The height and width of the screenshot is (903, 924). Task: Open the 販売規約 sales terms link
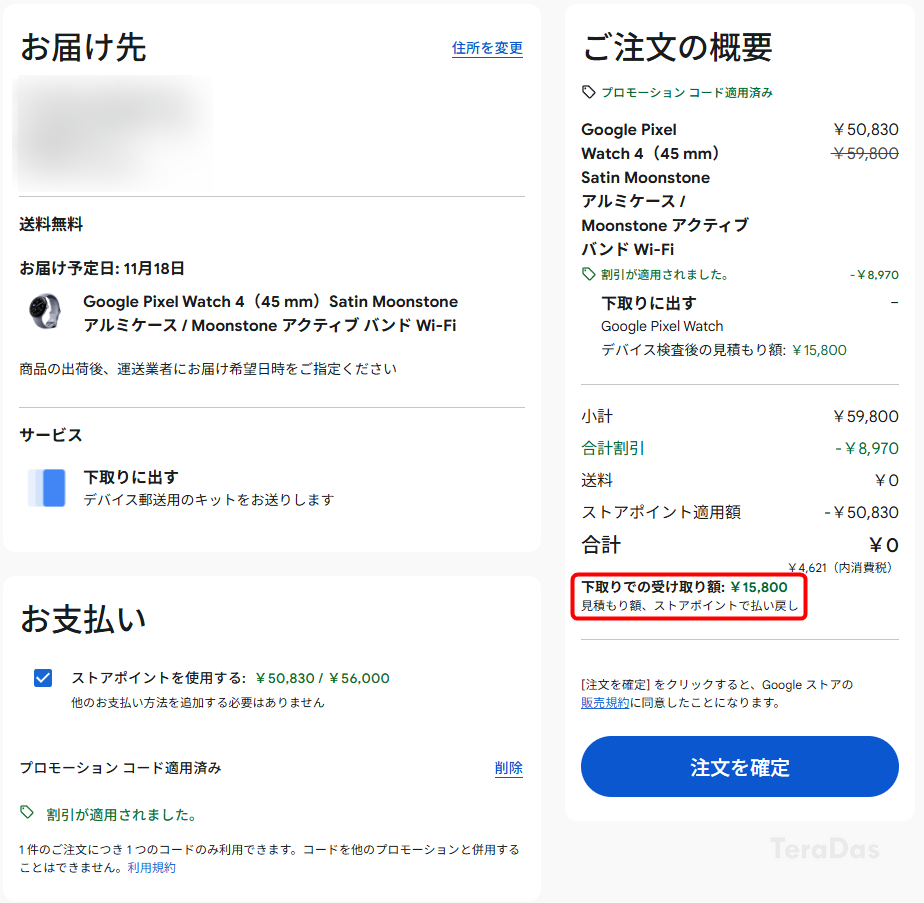(605, 703)
